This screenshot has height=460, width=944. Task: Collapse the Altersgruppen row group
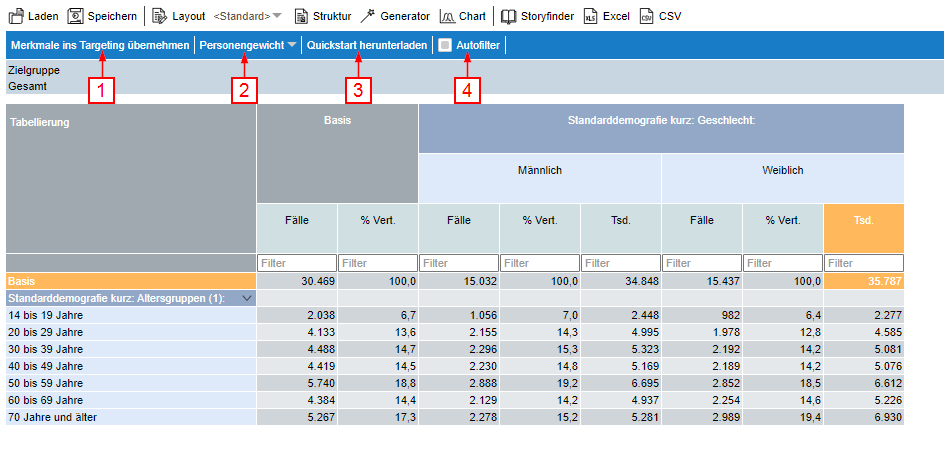tap(246, 298)
